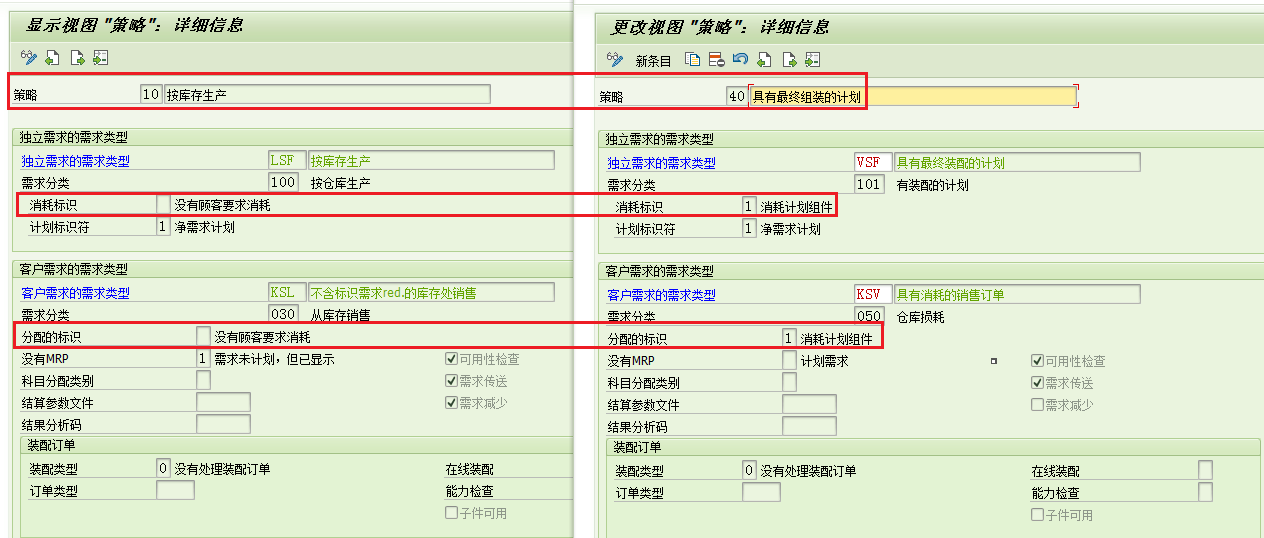Click the other-entry icon in right toolbar

click(x=812, y=59)
